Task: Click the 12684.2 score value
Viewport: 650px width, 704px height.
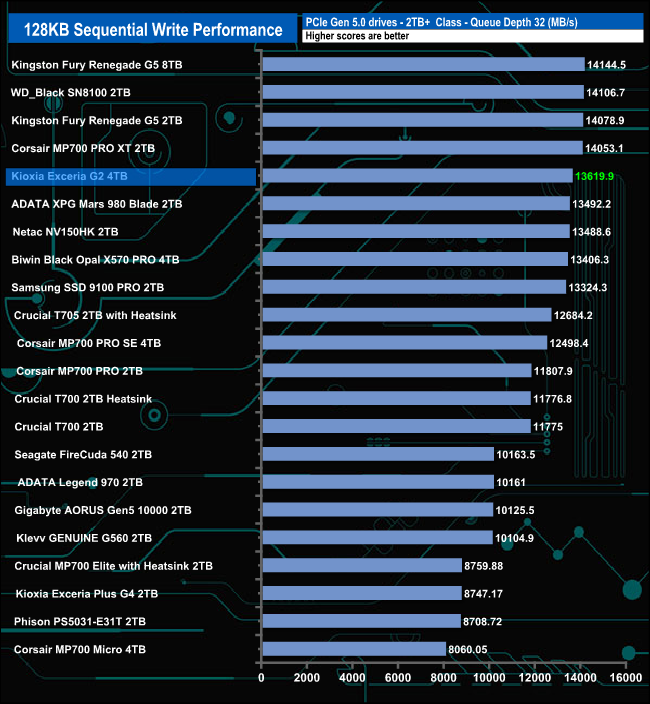Action: pyautogui.click(x=573, y=315)
